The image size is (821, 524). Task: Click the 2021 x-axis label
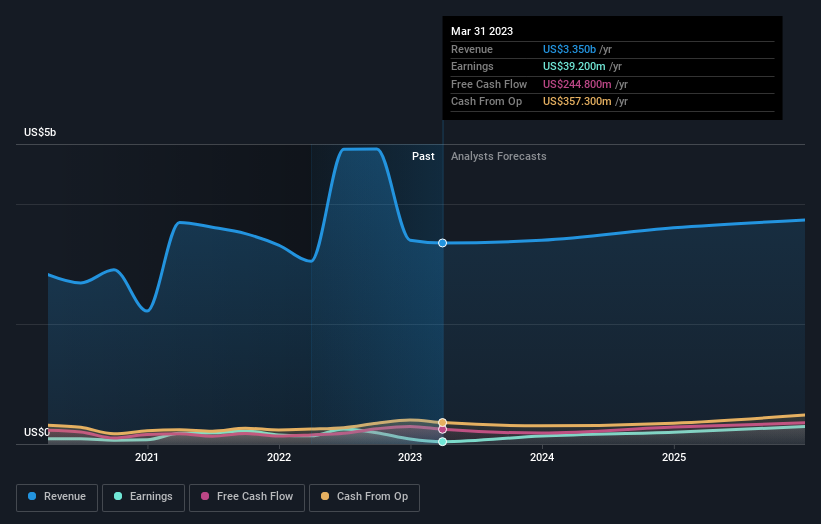pos(147,457)
